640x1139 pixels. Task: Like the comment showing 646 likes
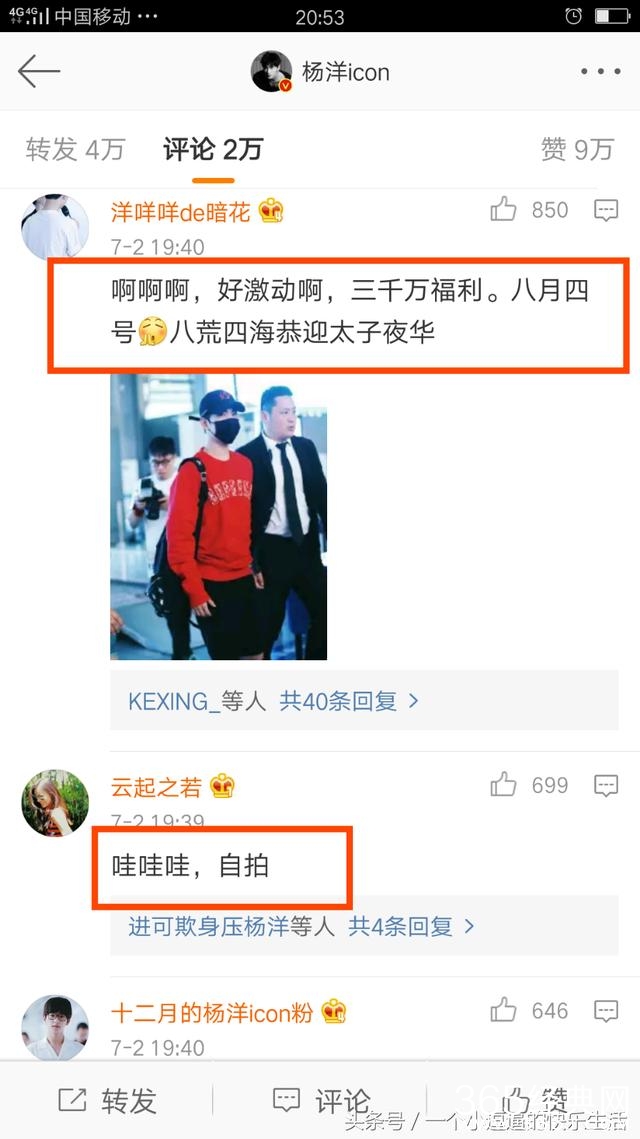pyautogui.click(x=503, y=1010)
